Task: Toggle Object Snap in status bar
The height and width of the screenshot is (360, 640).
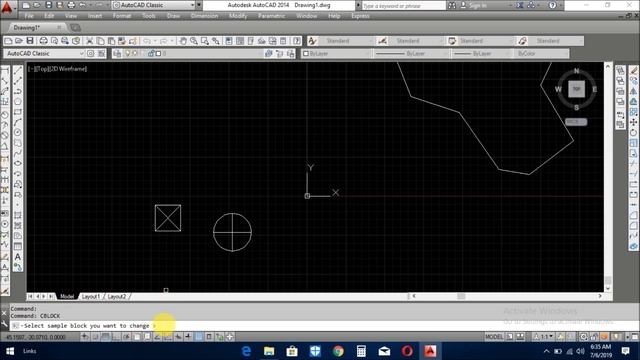Action: 137,337
